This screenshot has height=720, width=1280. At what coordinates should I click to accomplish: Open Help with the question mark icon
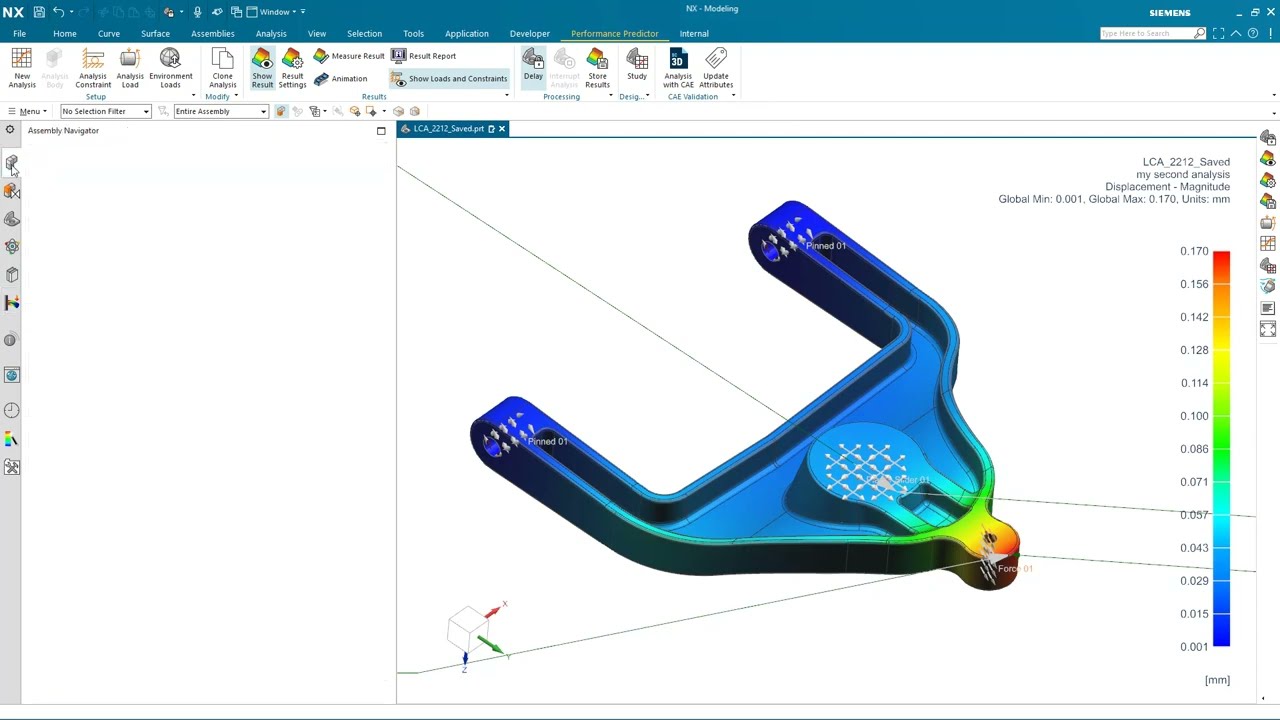[1254, 33]
